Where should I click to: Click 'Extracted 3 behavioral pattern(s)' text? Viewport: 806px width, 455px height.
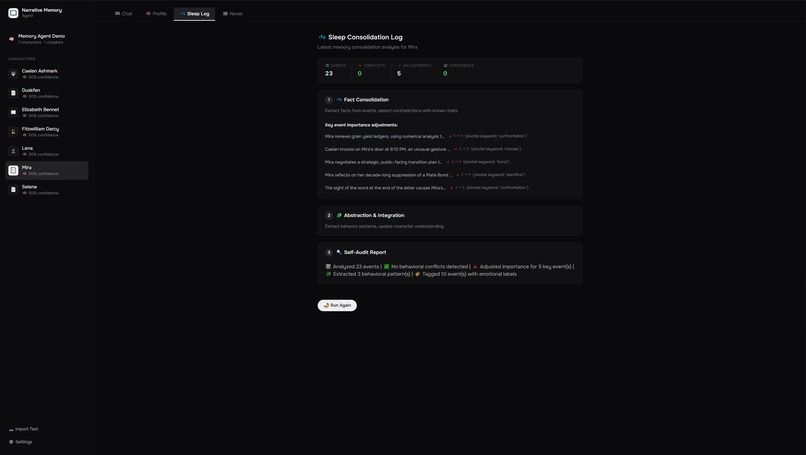point(372,274)
